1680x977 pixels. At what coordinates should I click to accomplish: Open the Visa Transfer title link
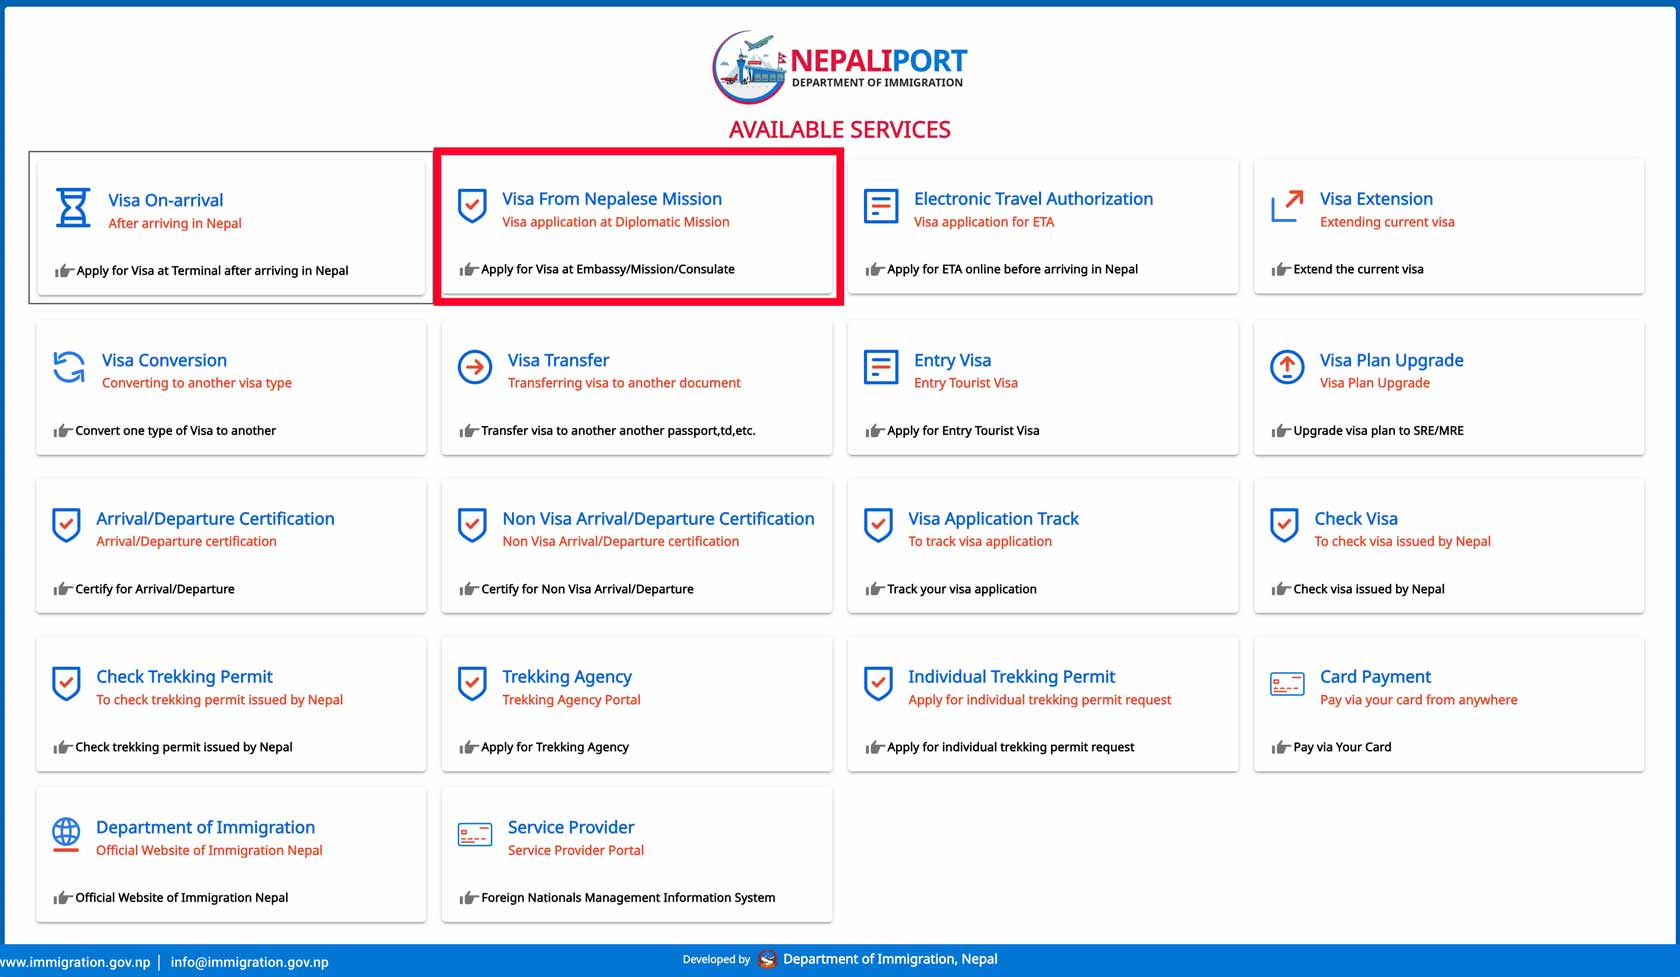[558, 360]
